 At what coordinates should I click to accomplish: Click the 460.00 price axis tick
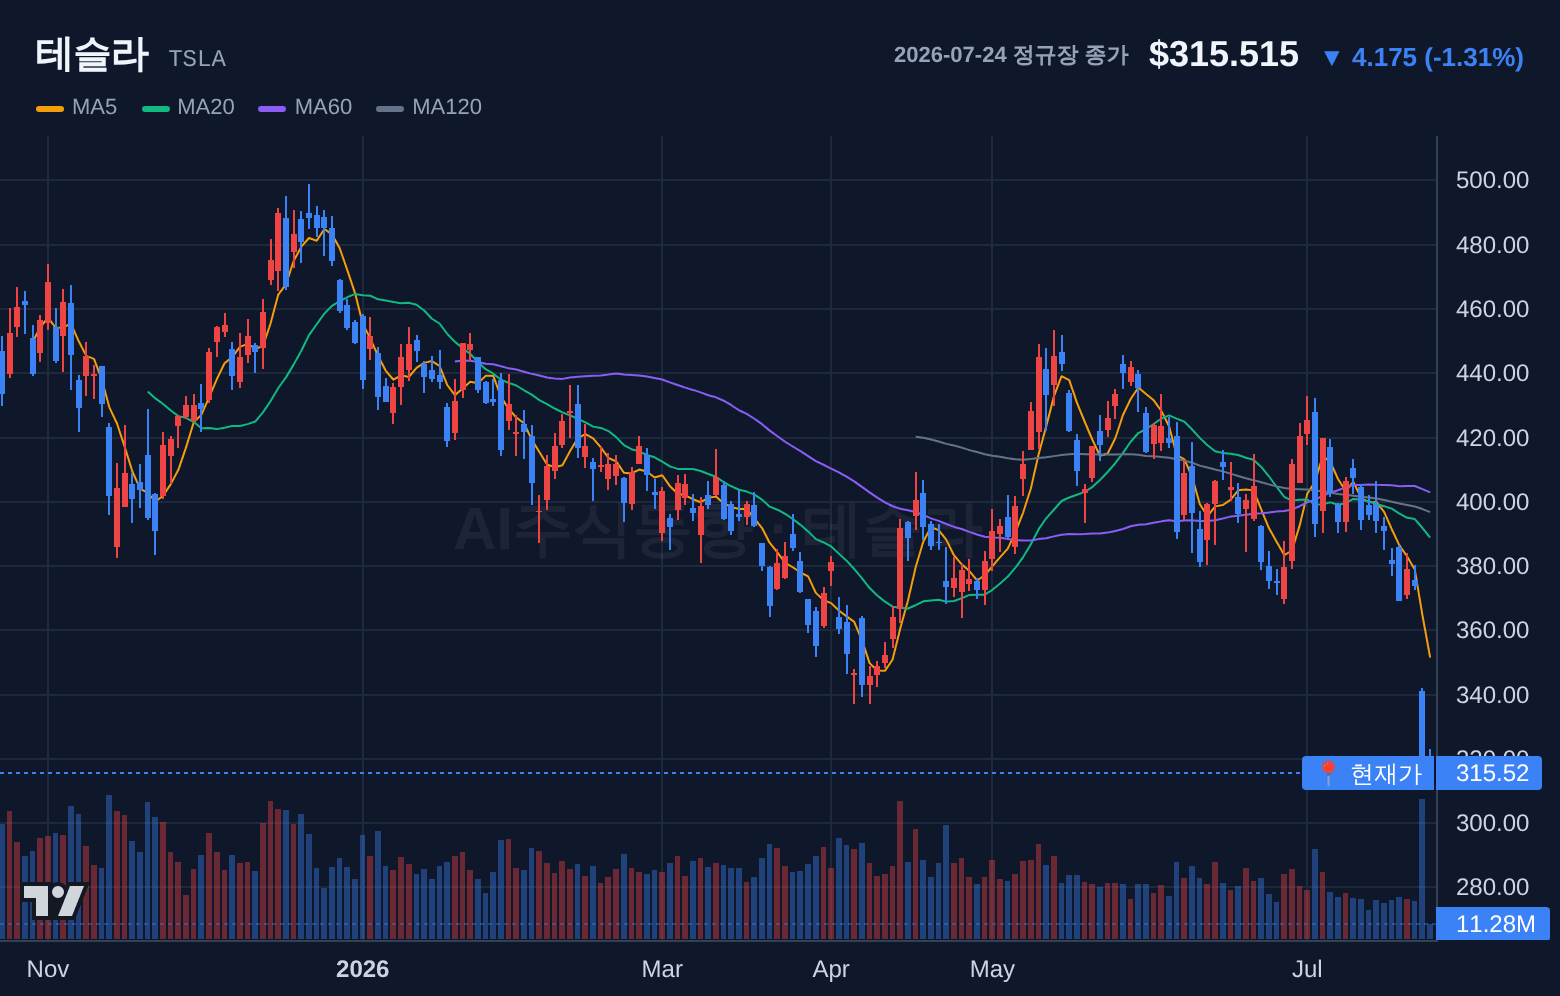pos(1492,309)
